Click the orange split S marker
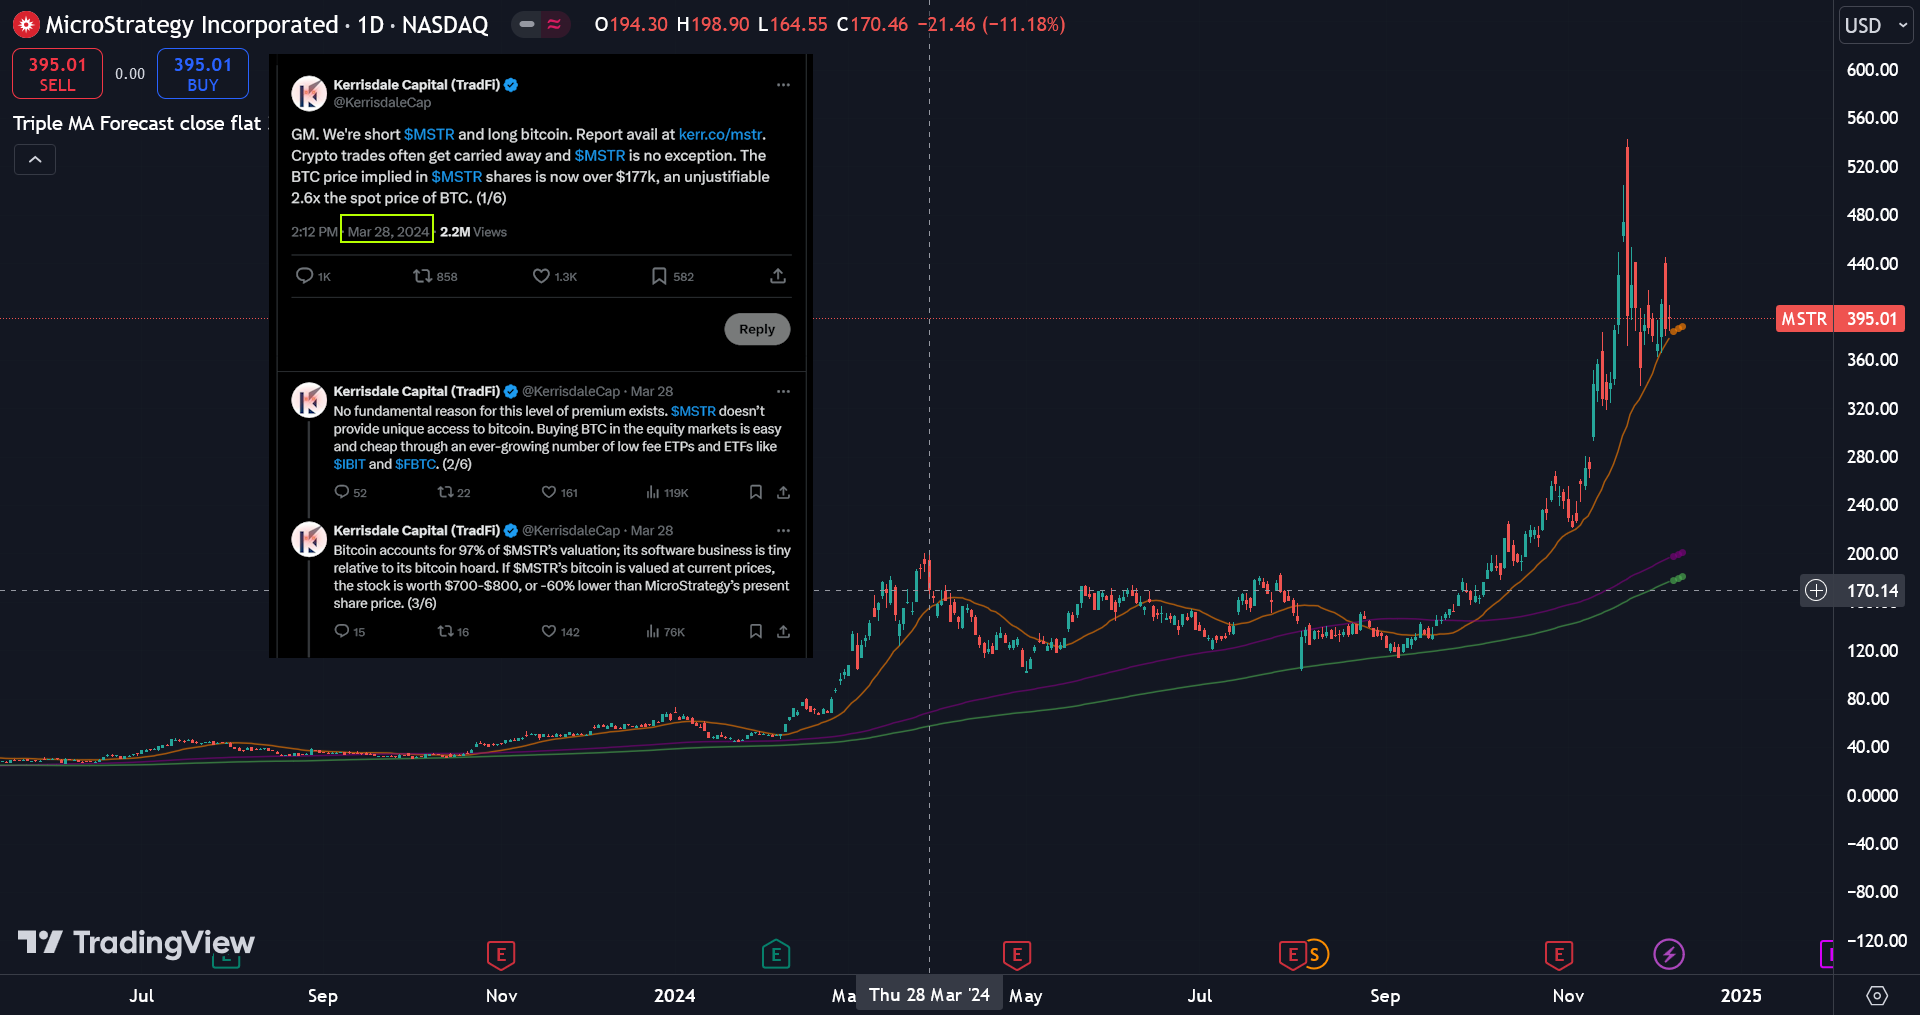 (1315, 955)
